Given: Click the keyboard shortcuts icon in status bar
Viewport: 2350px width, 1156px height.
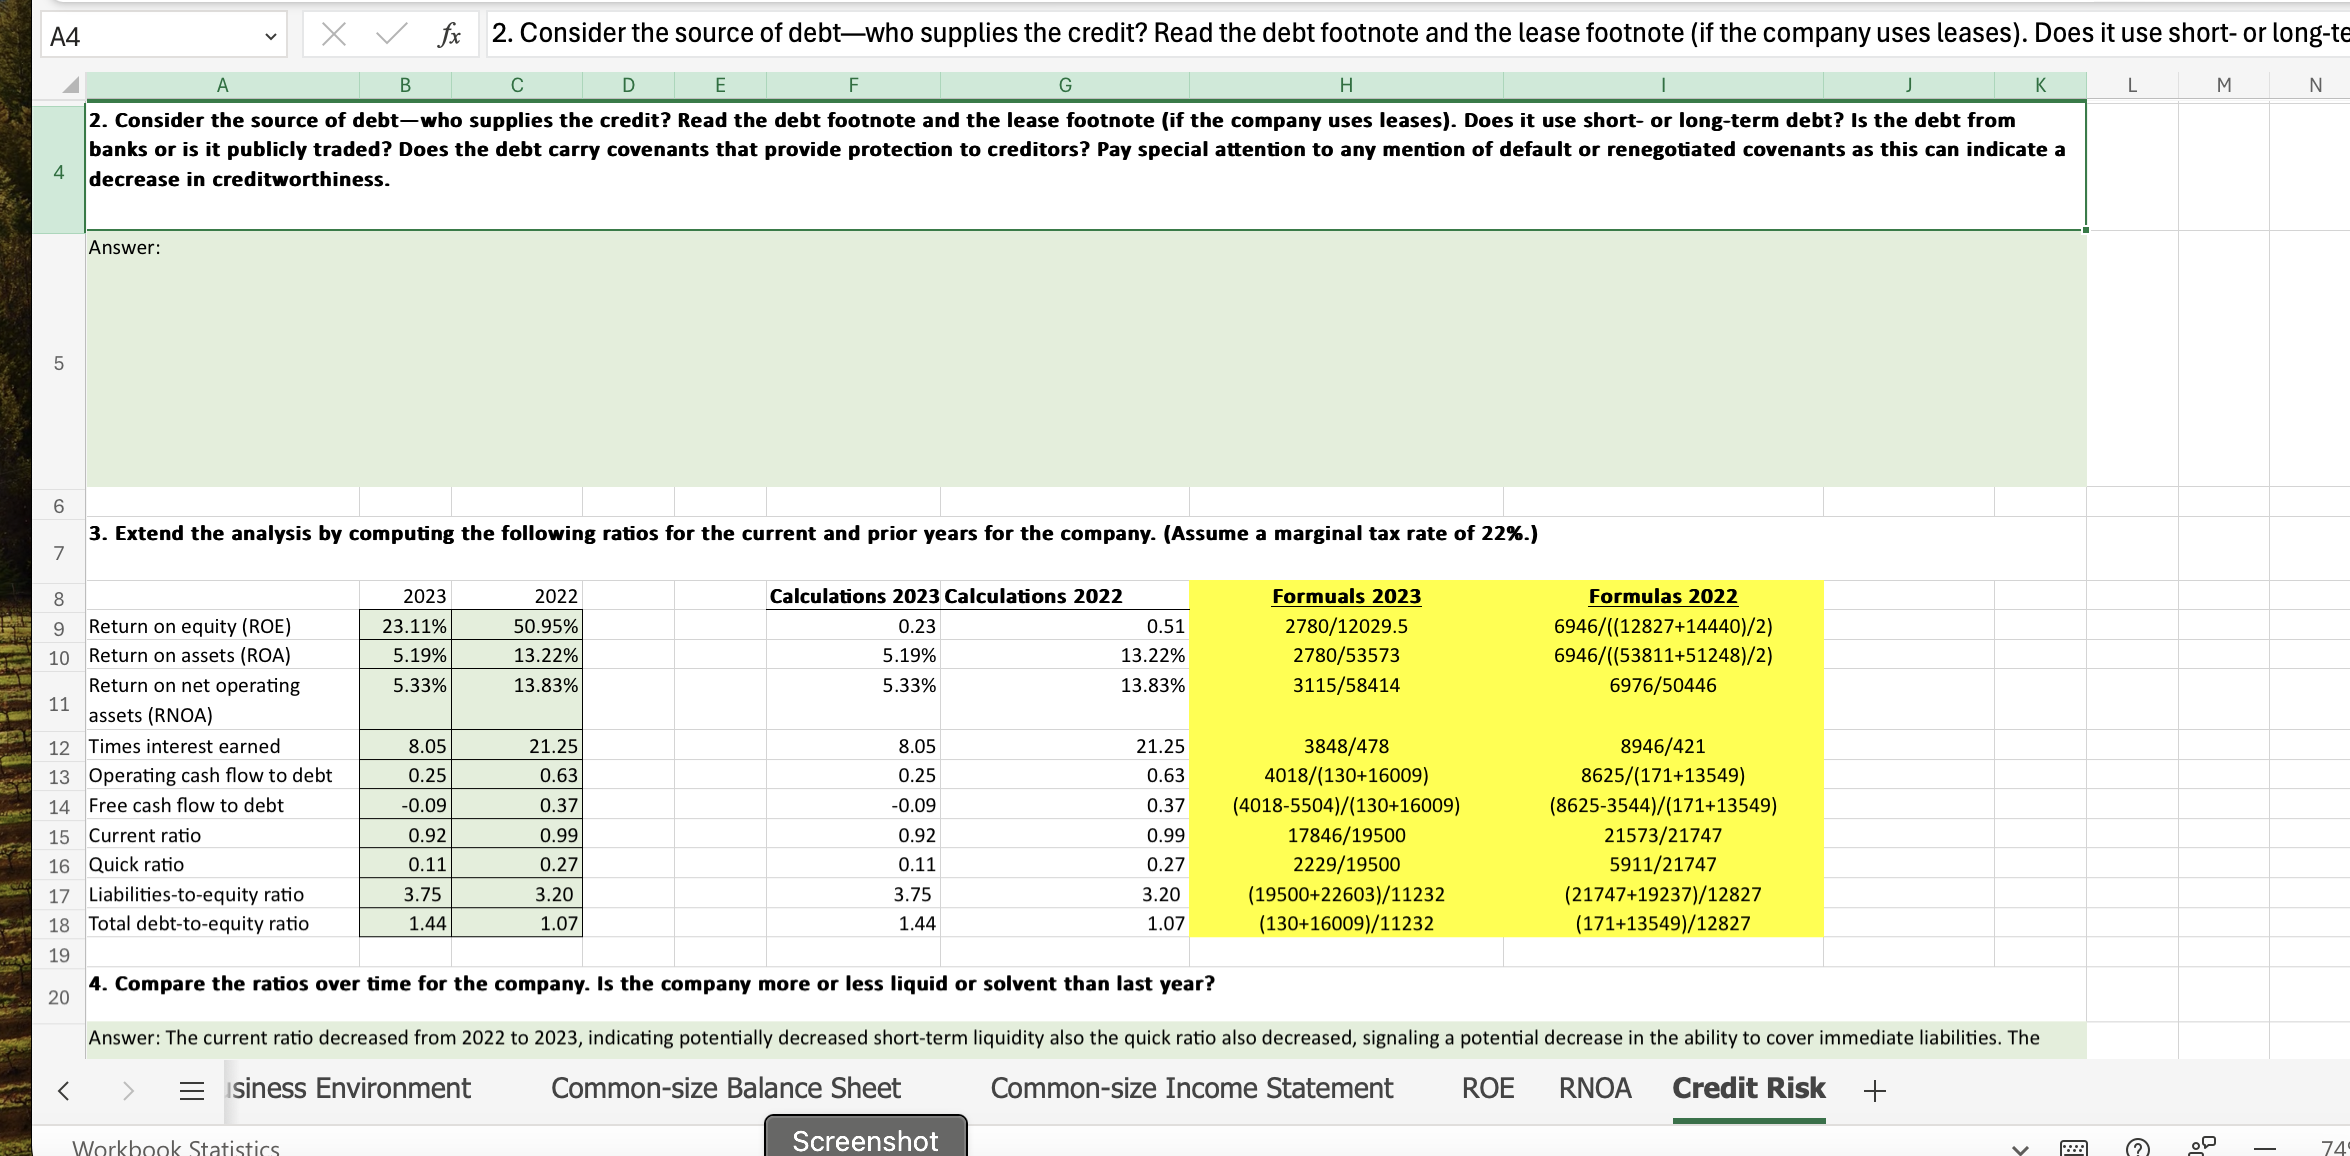Looking at the screenshot, I should pos(2073,1146).
